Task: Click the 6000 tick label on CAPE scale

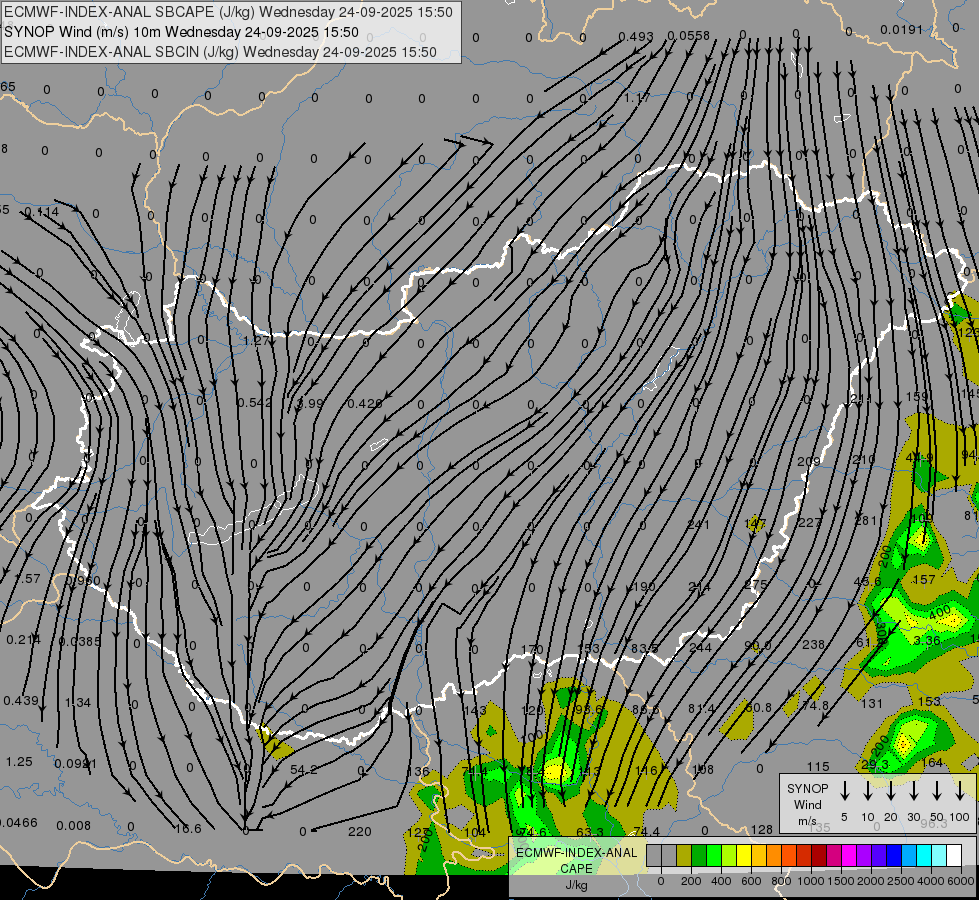Action: point(961,881)
